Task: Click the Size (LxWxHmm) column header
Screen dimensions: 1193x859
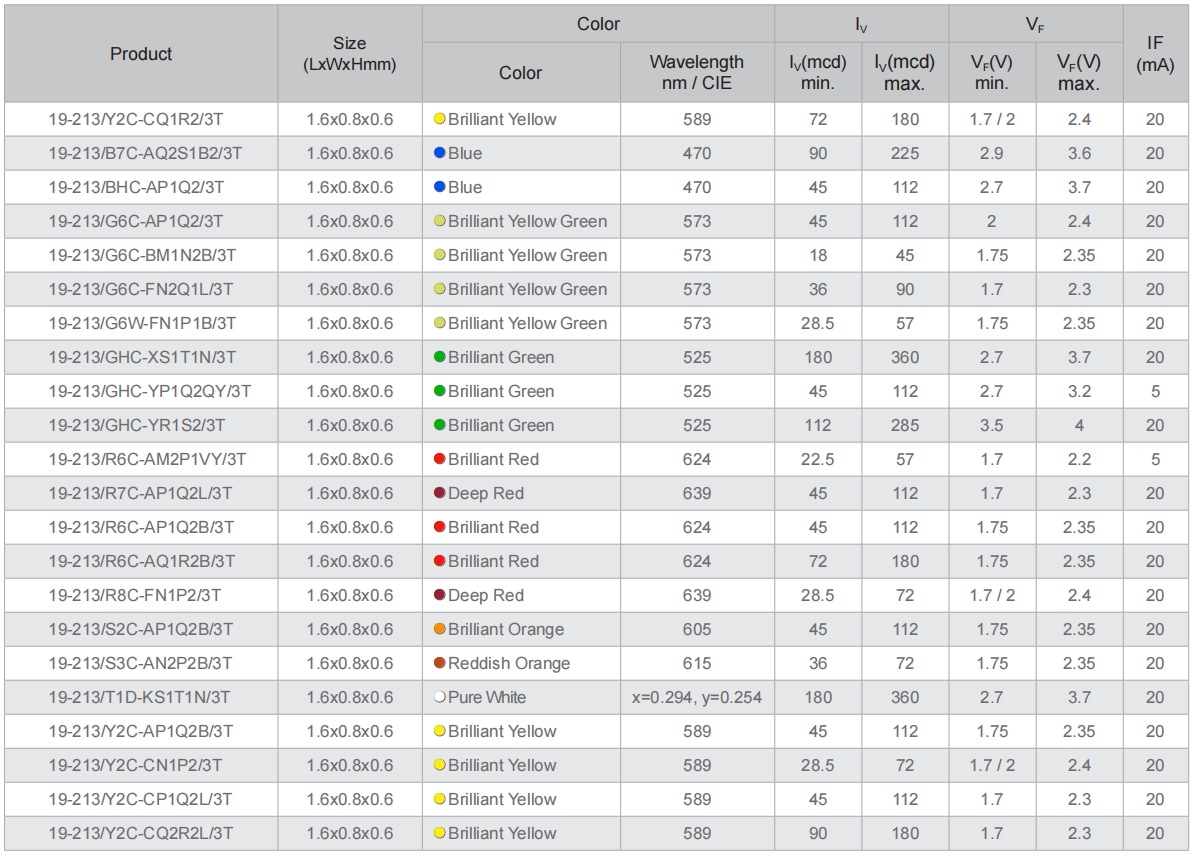Action: (x=350, y=54)
